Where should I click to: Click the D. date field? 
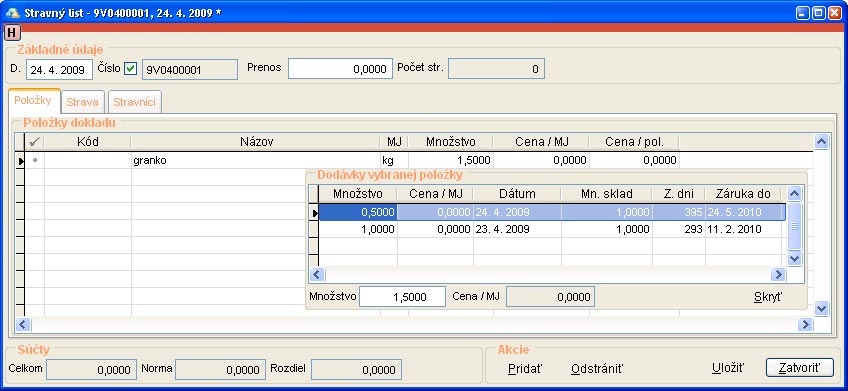coord(59,70)
